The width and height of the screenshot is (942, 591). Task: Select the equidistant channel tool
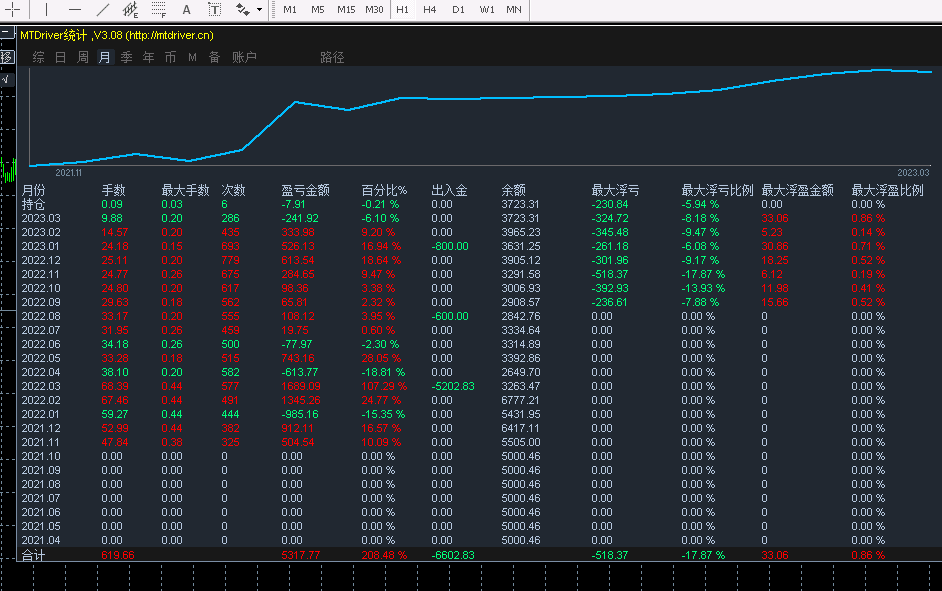tap(130, 10)
